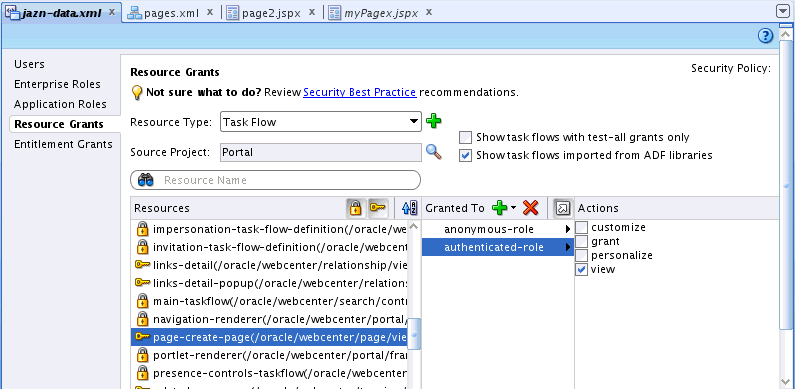Toggle resources with grants key filter
Image resolution: width=795 pixels, height=389 pixels.
pos(377,207)
